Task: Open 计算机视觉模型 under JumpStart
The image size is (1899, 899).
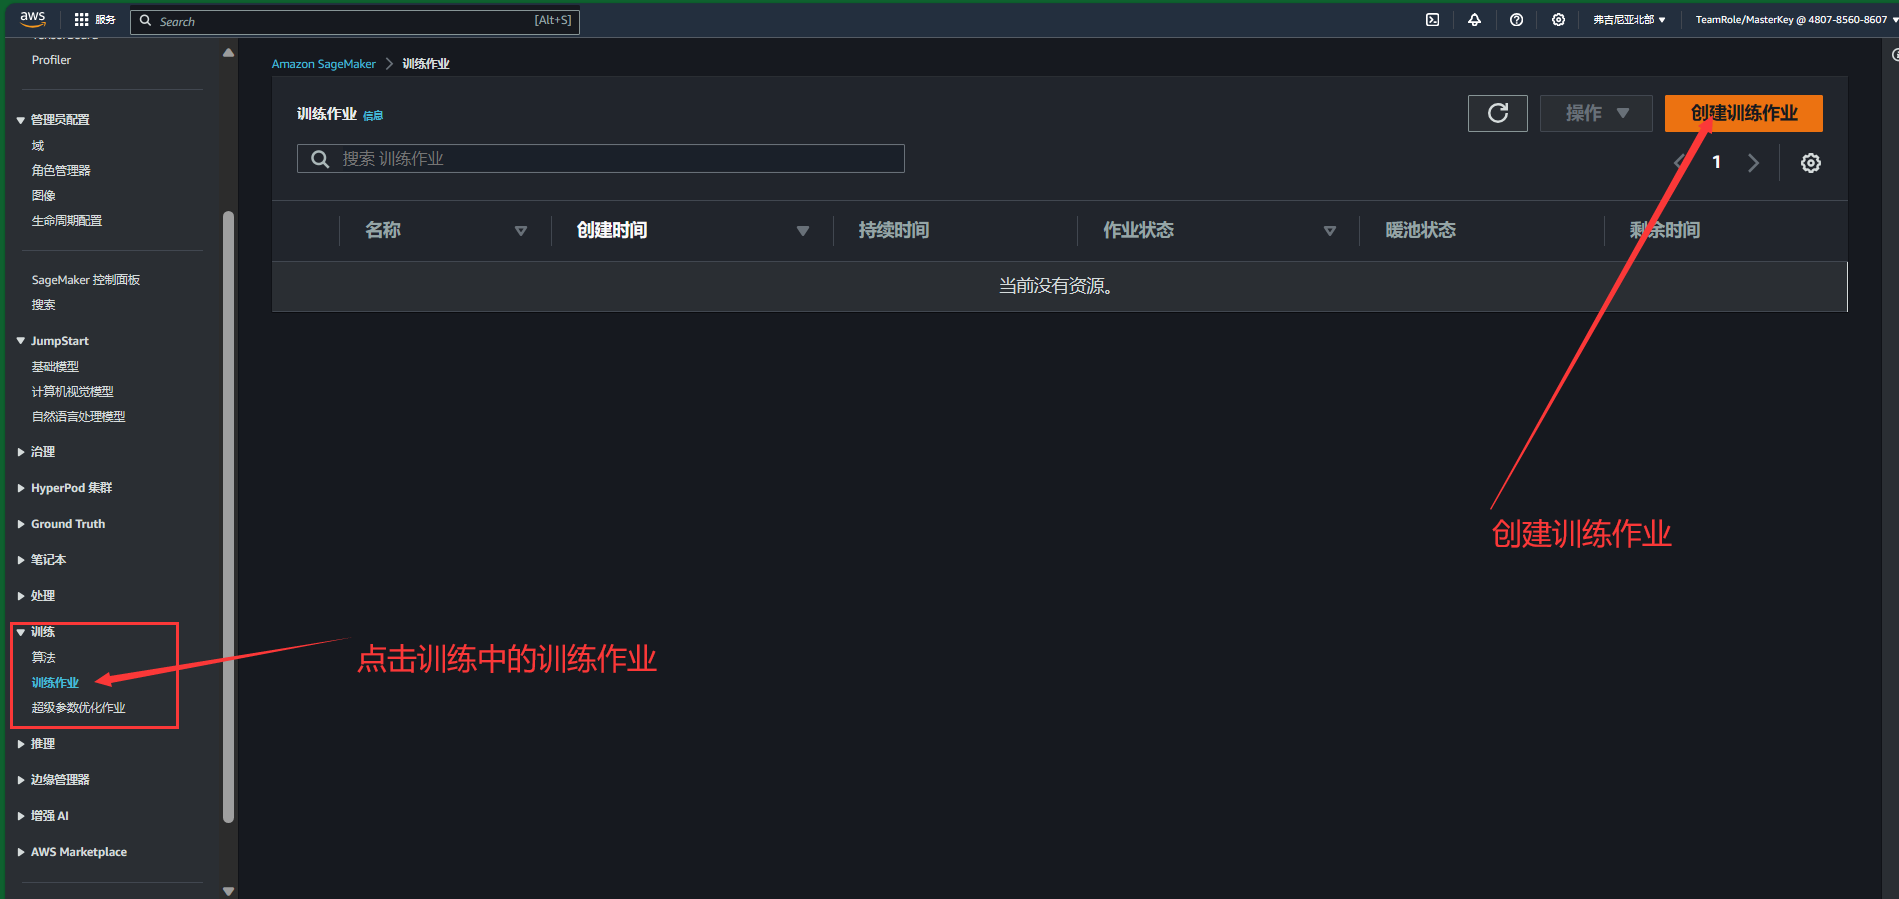Action: pyautogui.click(x=73, y=392)
